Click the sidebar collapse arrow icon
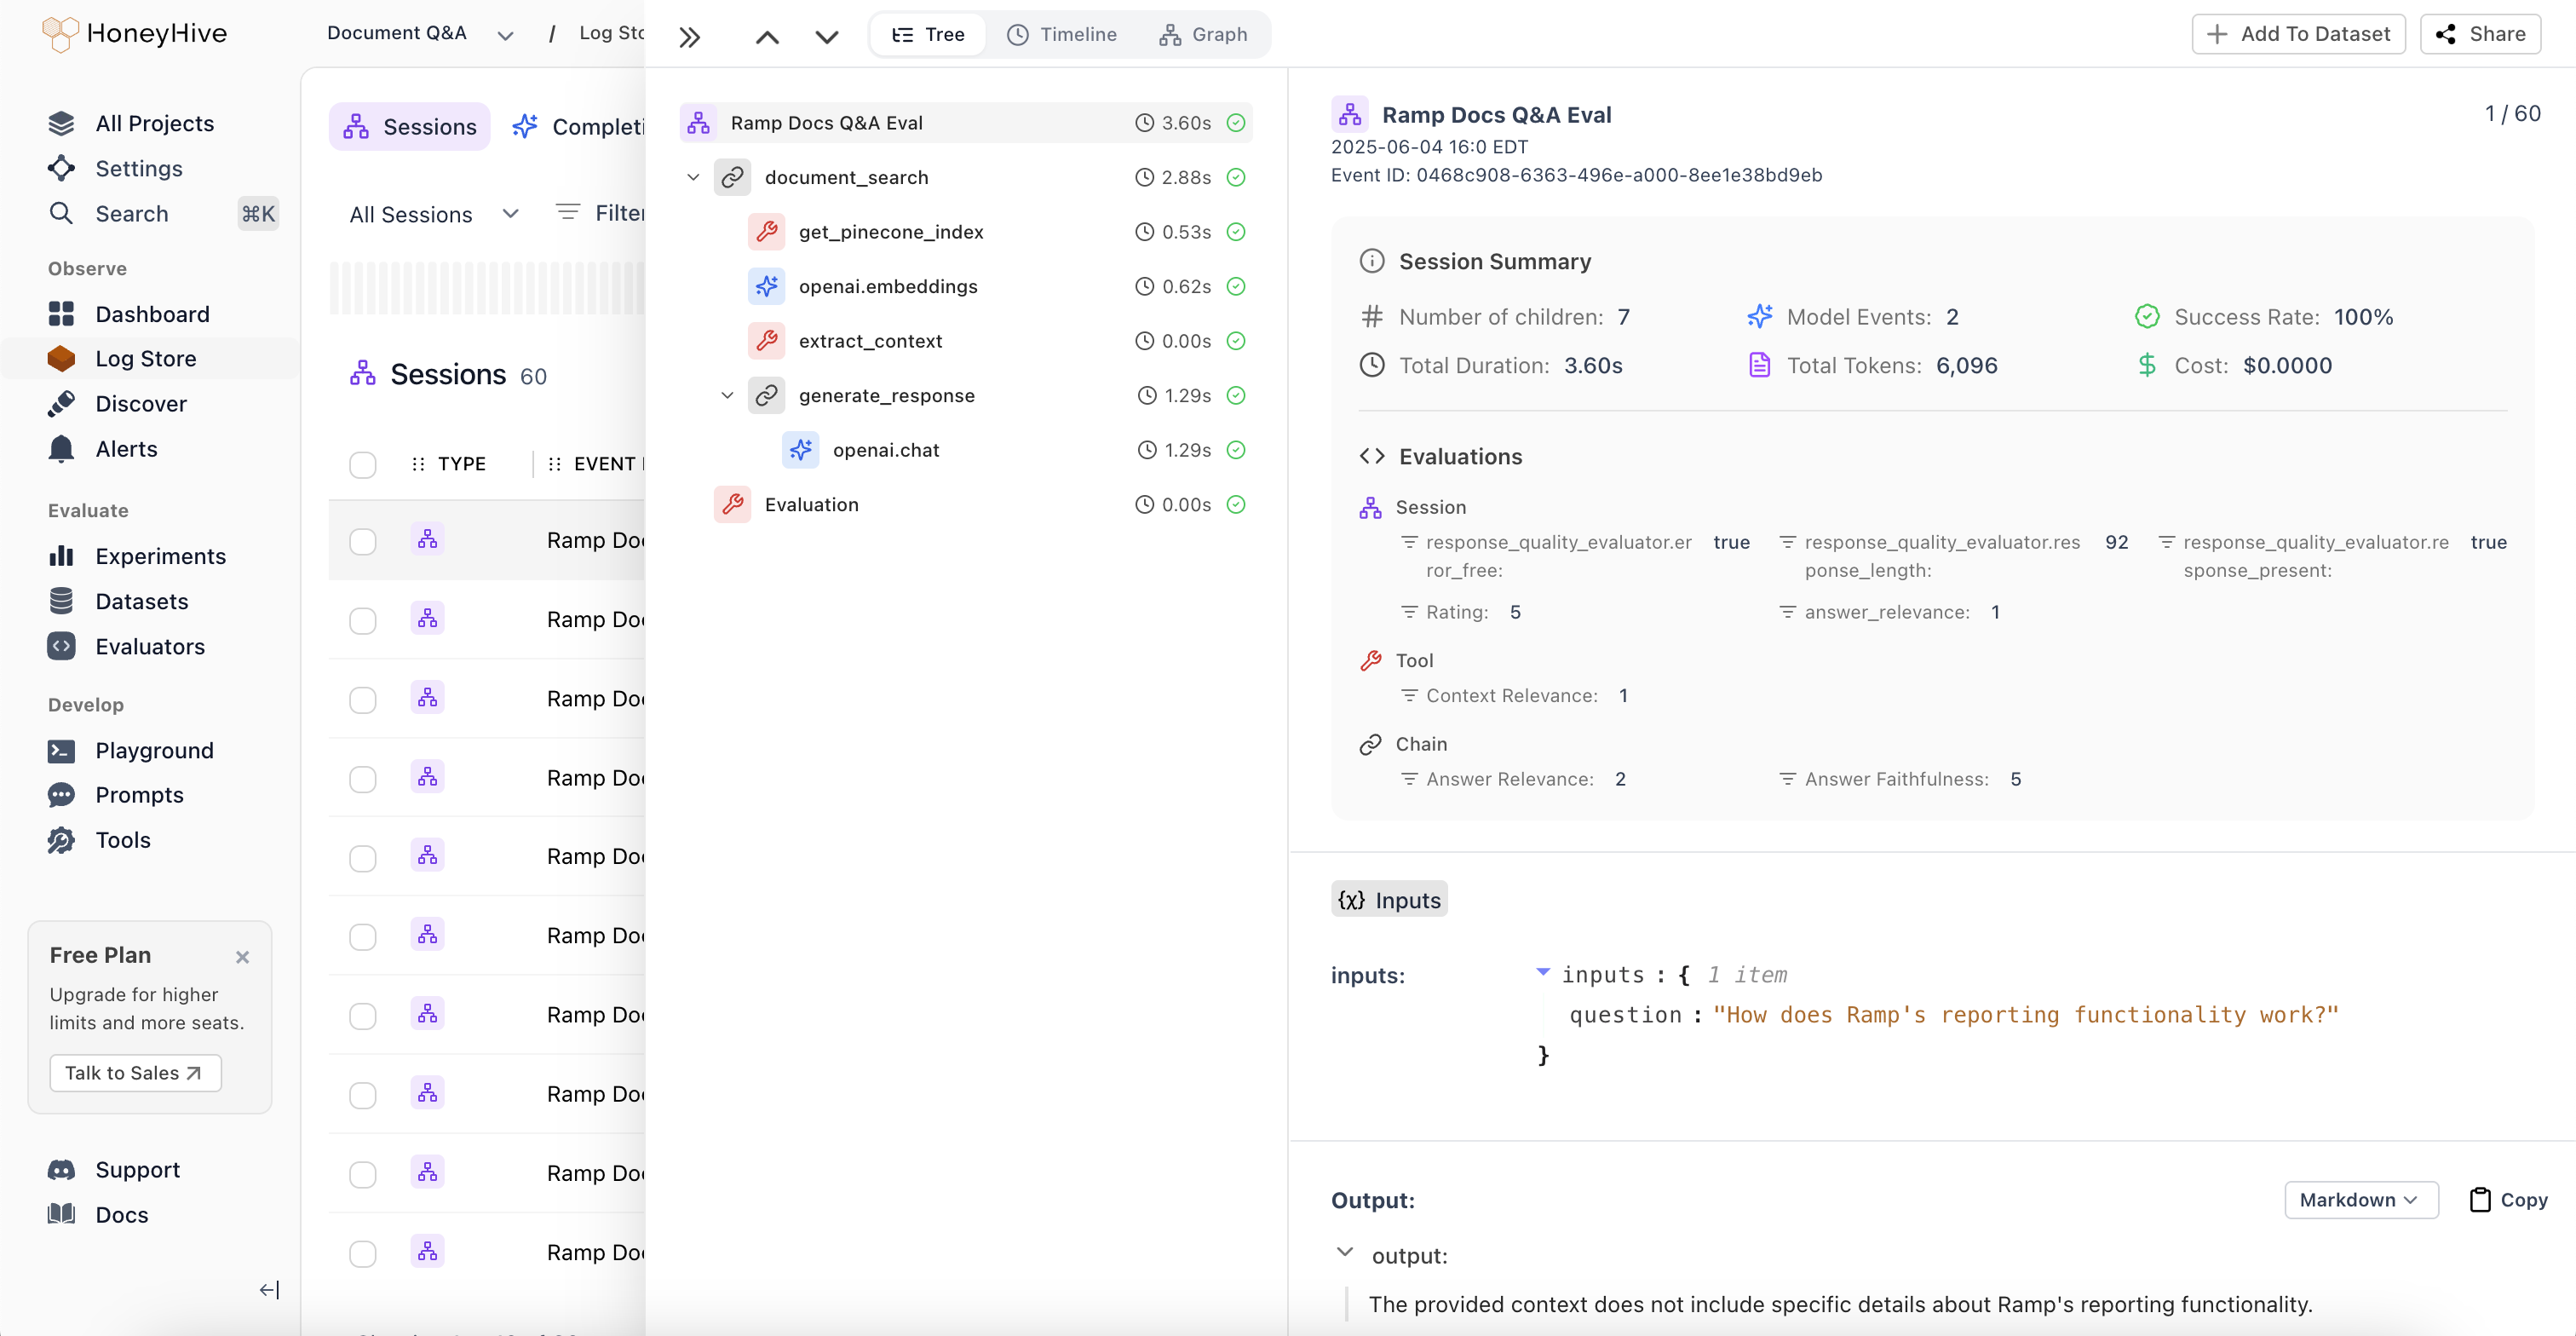Viewport: 2576px width, 1336px height. 269,1290
